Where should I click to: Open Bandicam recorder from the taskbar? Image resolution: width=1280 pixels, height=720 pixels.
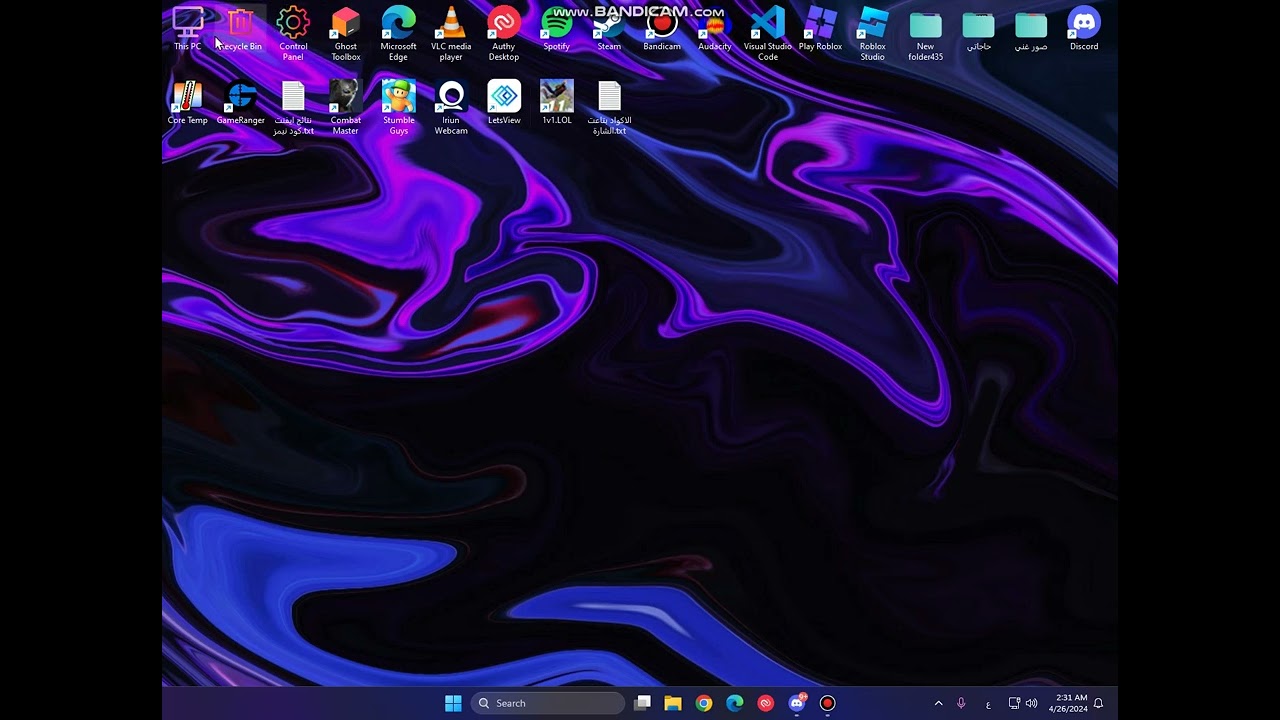827,703
